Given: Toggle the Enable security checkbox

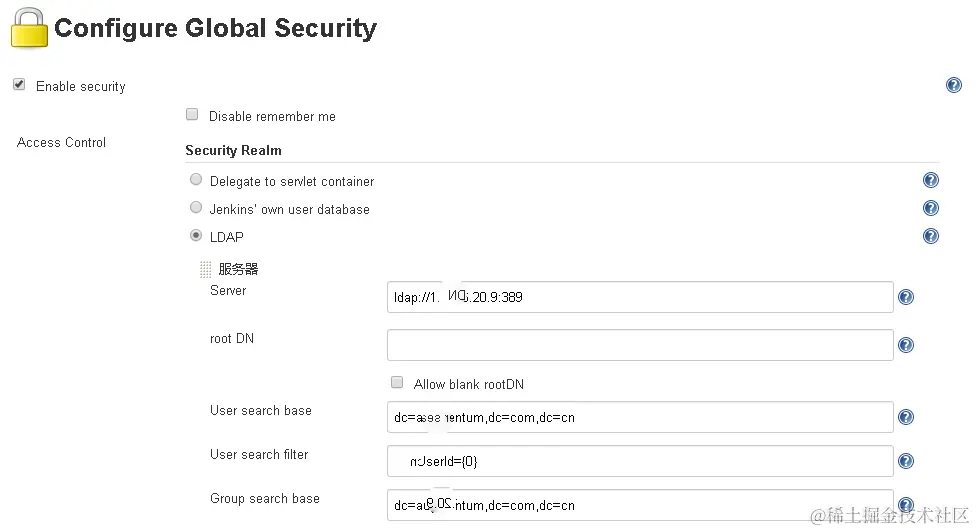Looking at the screenshot, I should coord(19,85).
